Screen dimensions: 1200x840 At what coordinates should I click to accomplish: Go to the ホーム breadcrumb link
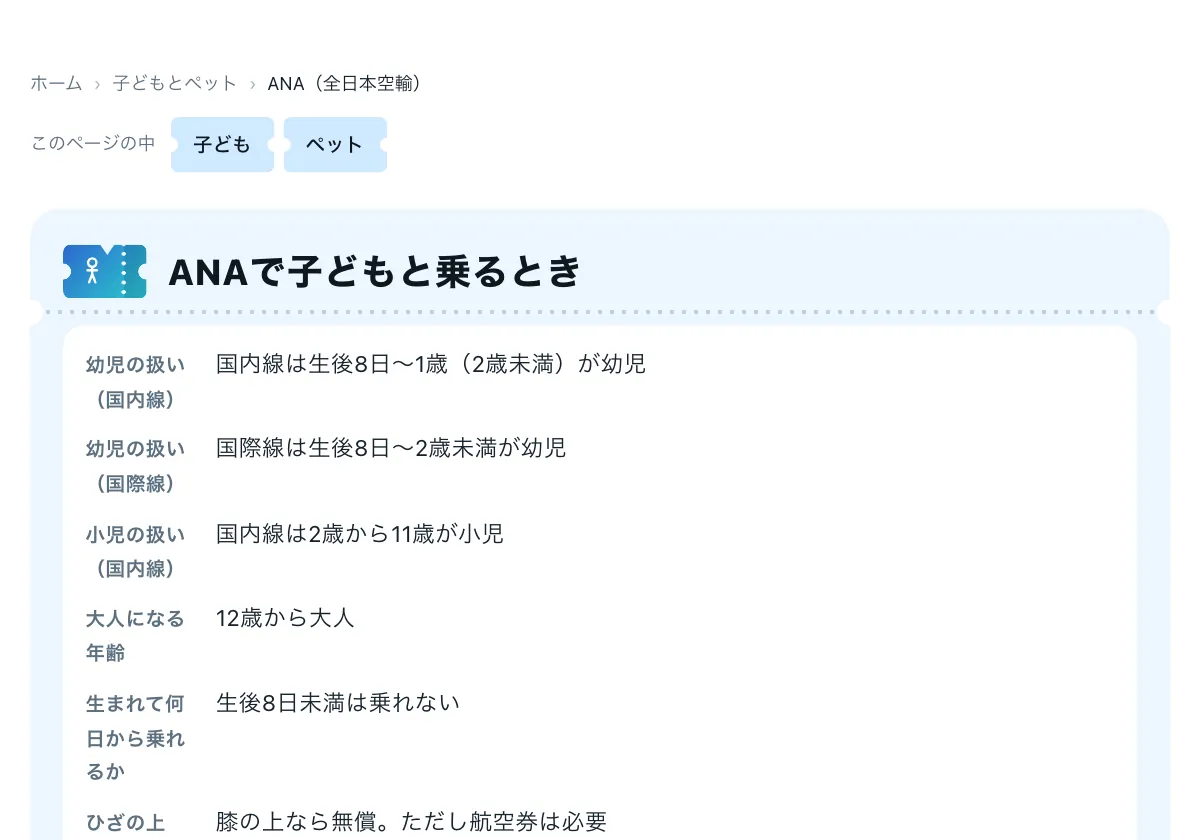pos(56,83)
